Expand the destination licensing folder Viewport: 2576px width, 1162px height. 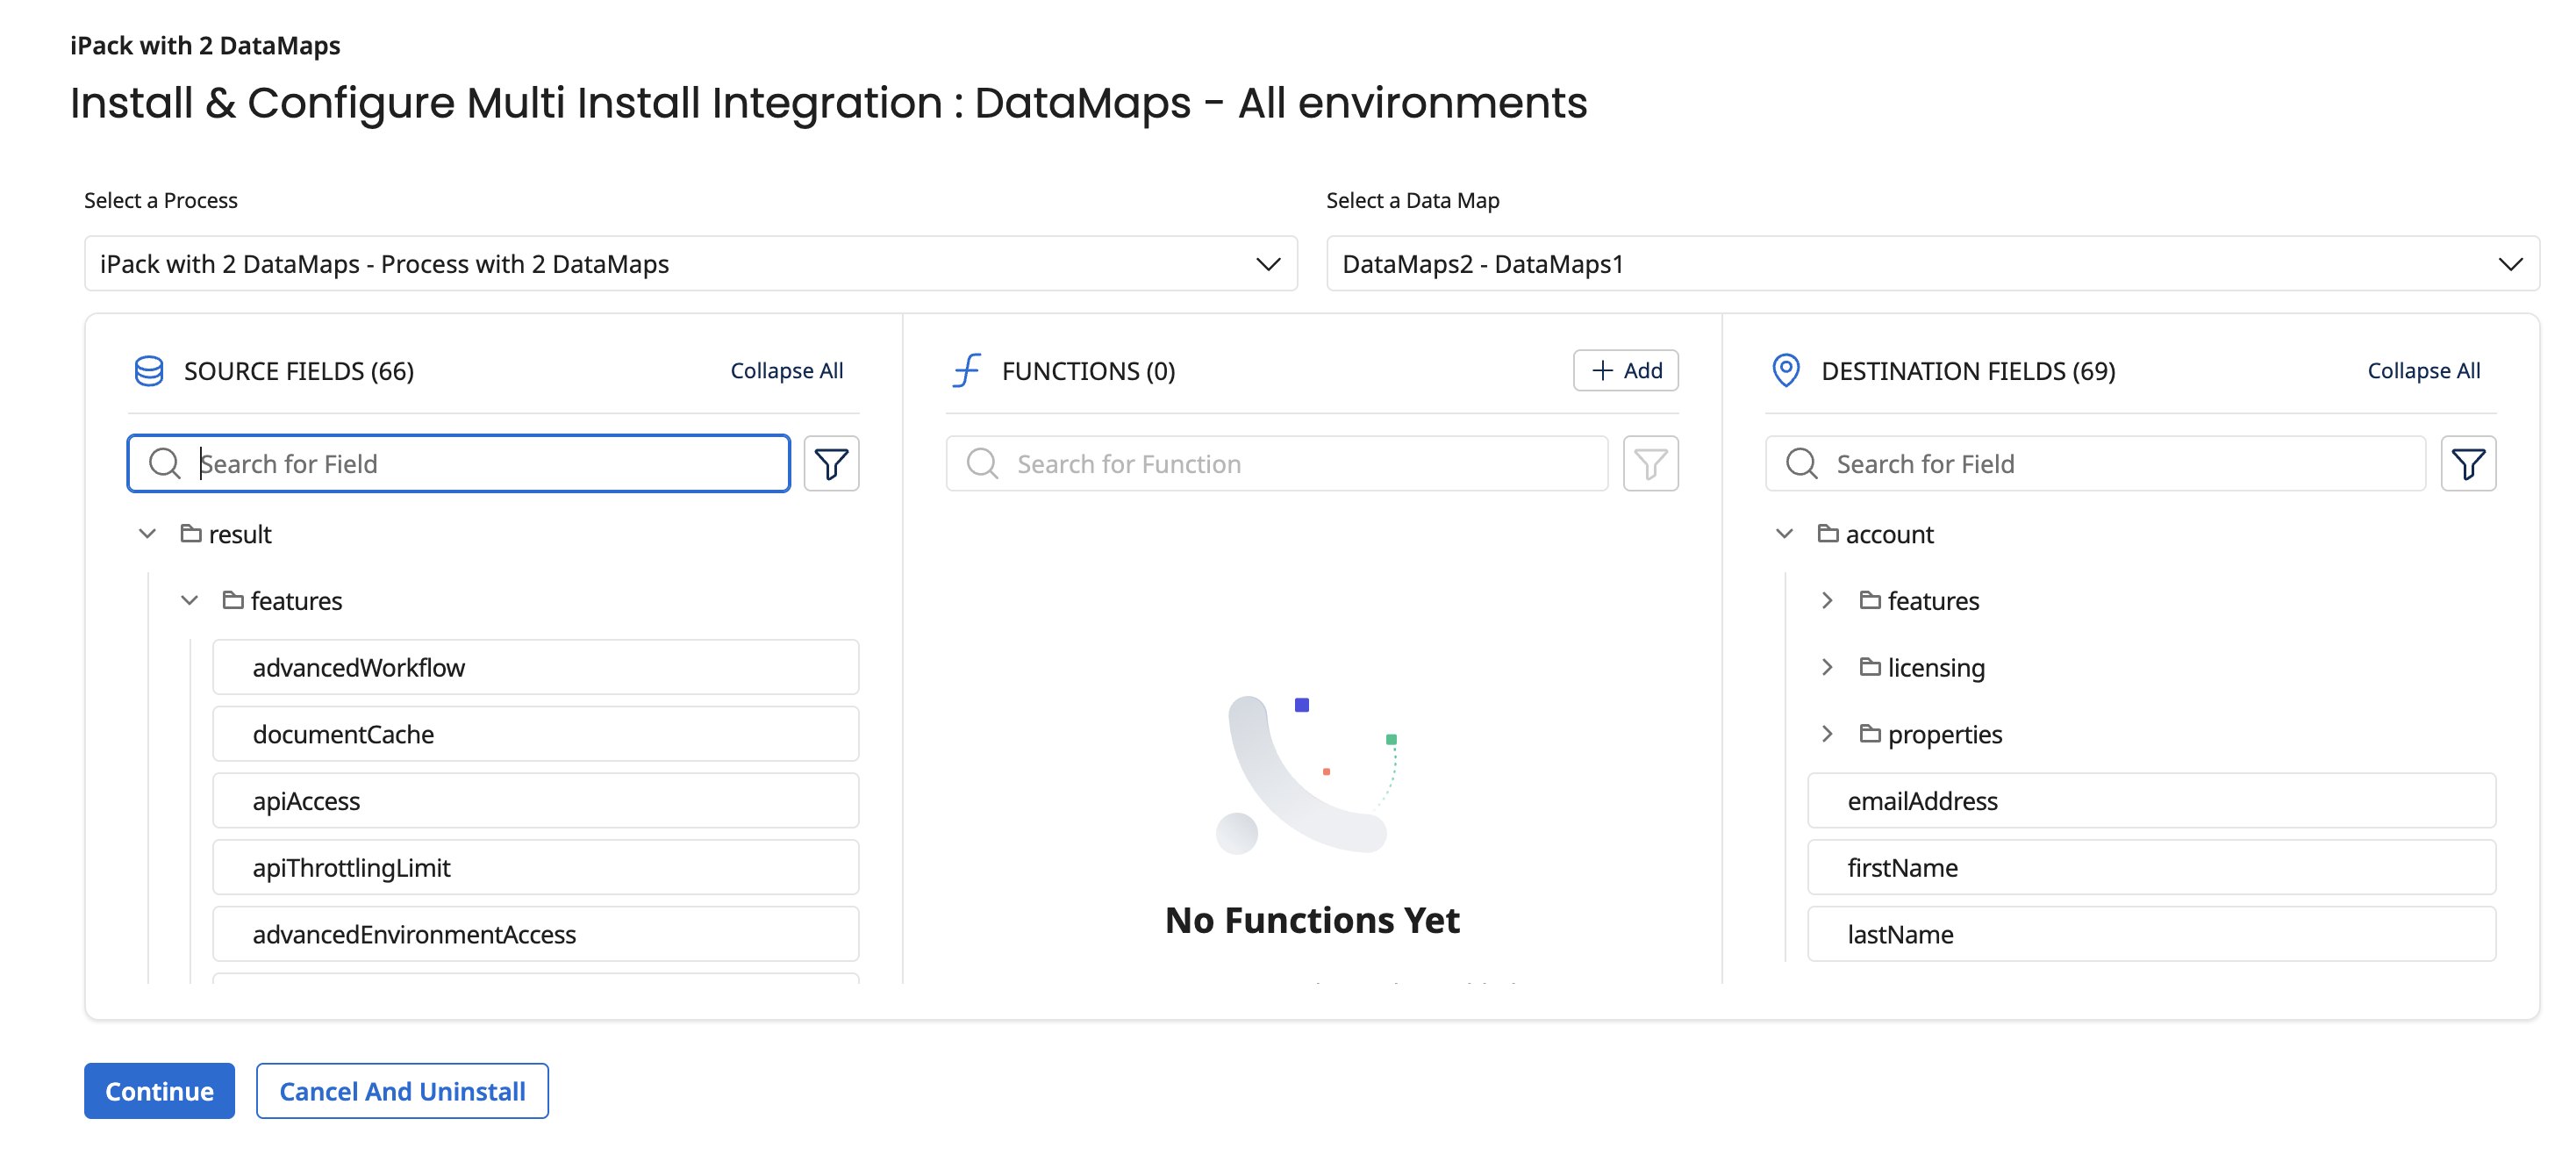(x=1827, y=667)
